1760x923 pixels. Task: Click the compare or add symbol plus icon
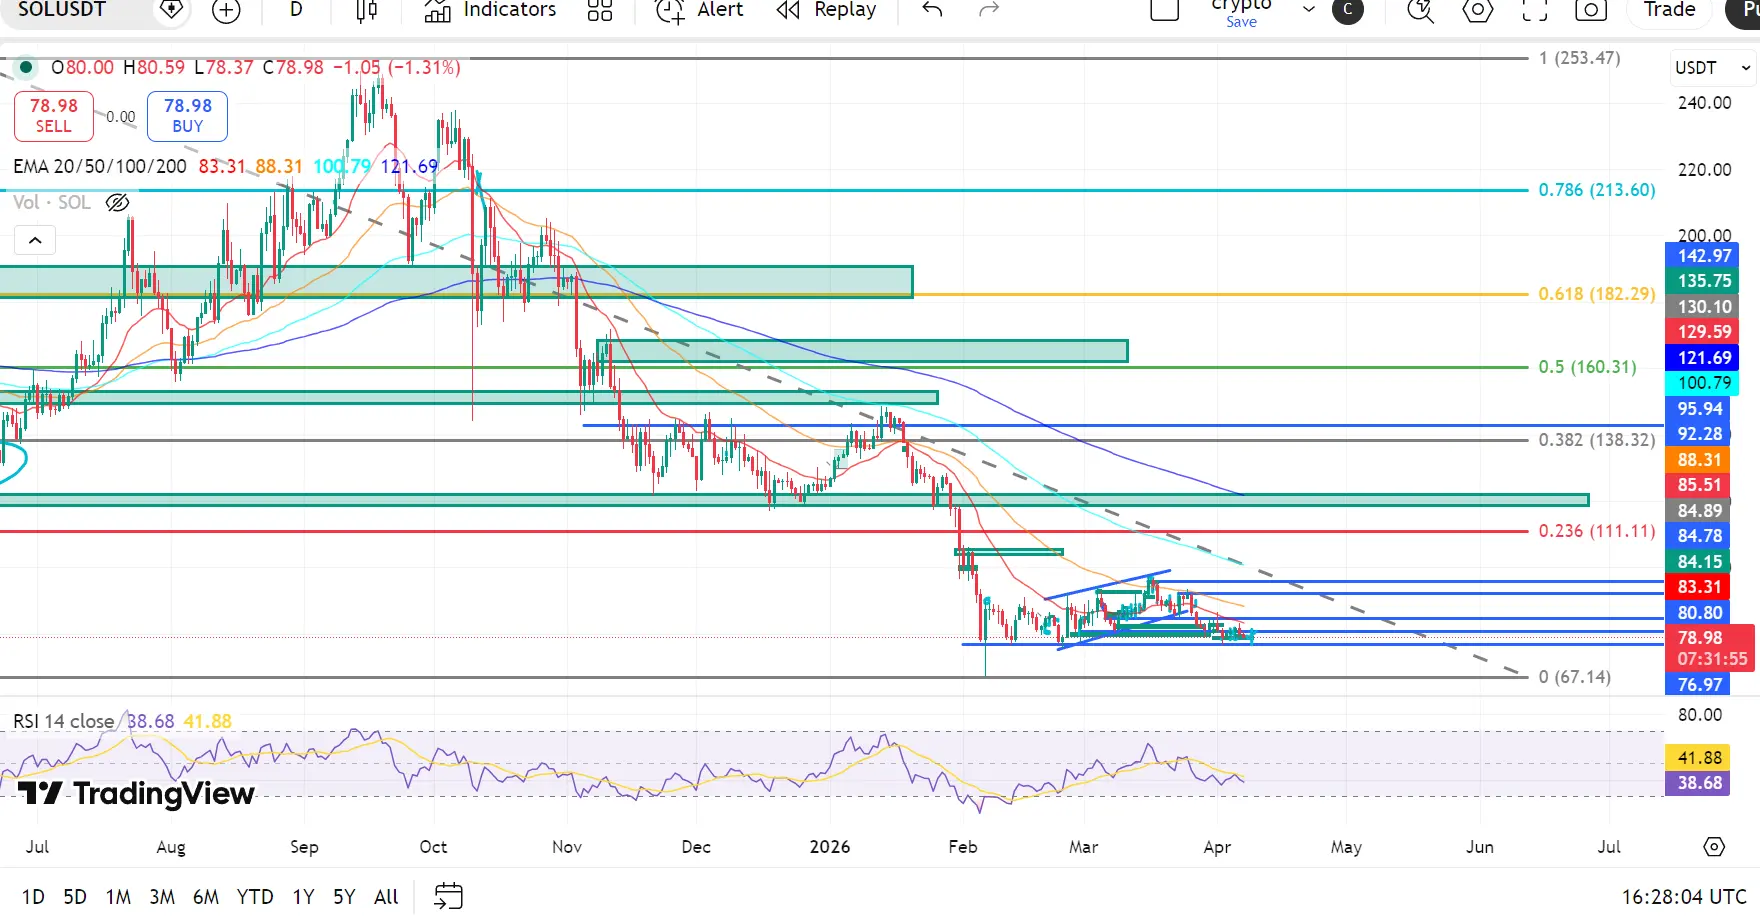coord(227,10)
